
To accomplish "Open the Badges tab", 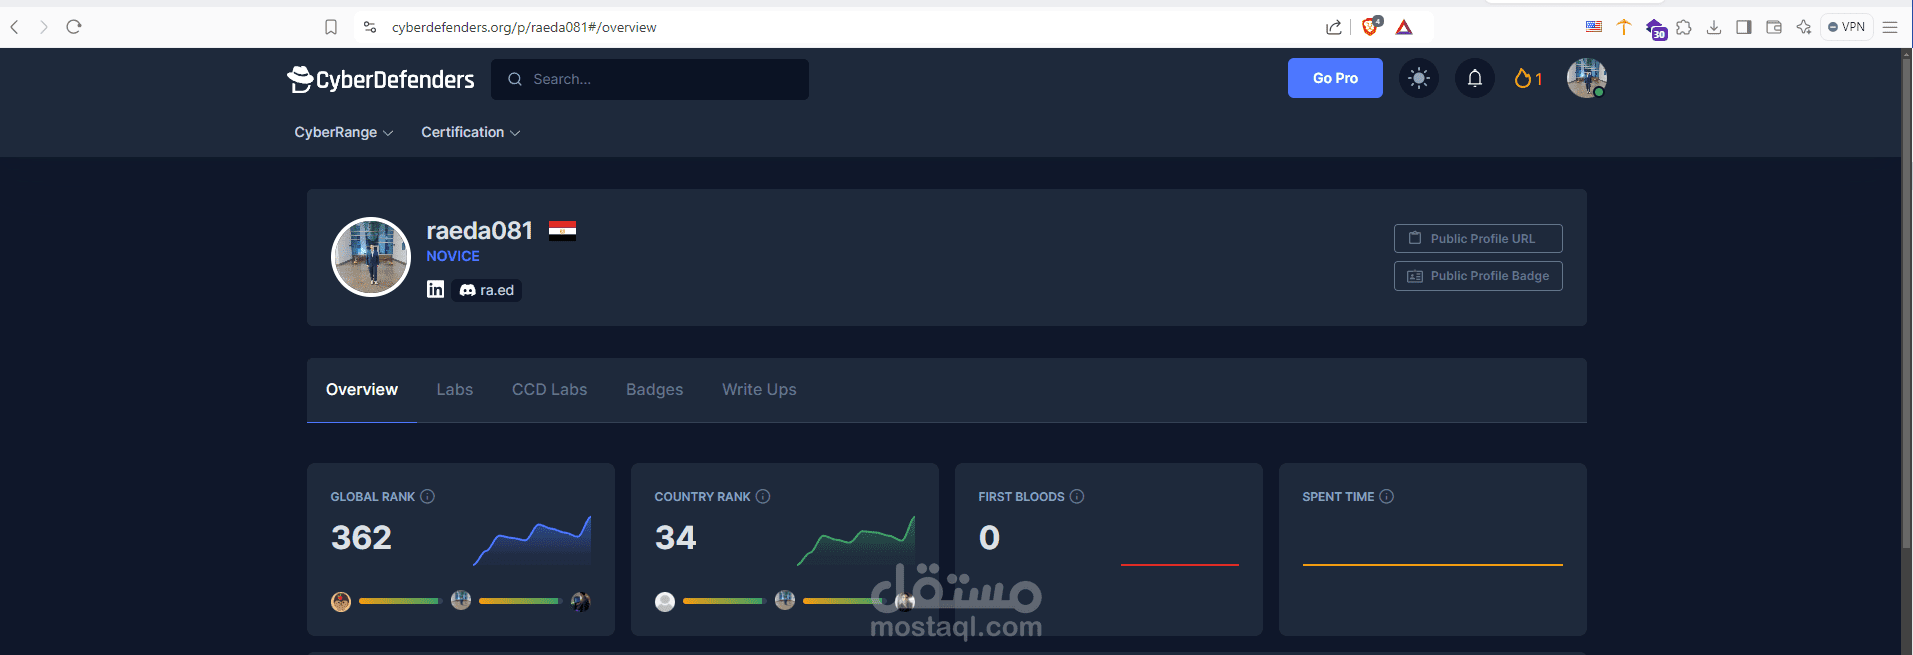I will click(x=655, y=390).
